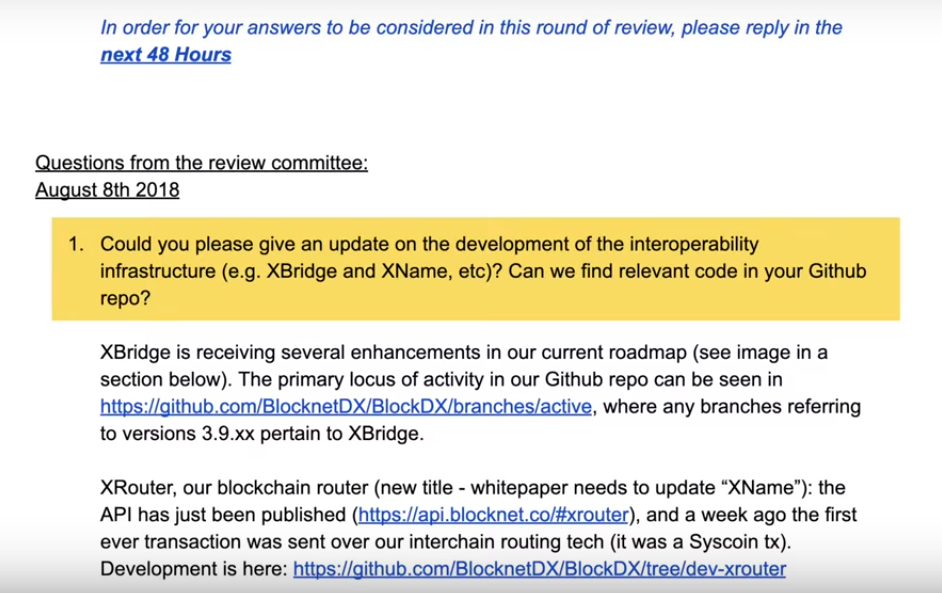Click the "Questions from the review committee:" heading

point(201,163)
